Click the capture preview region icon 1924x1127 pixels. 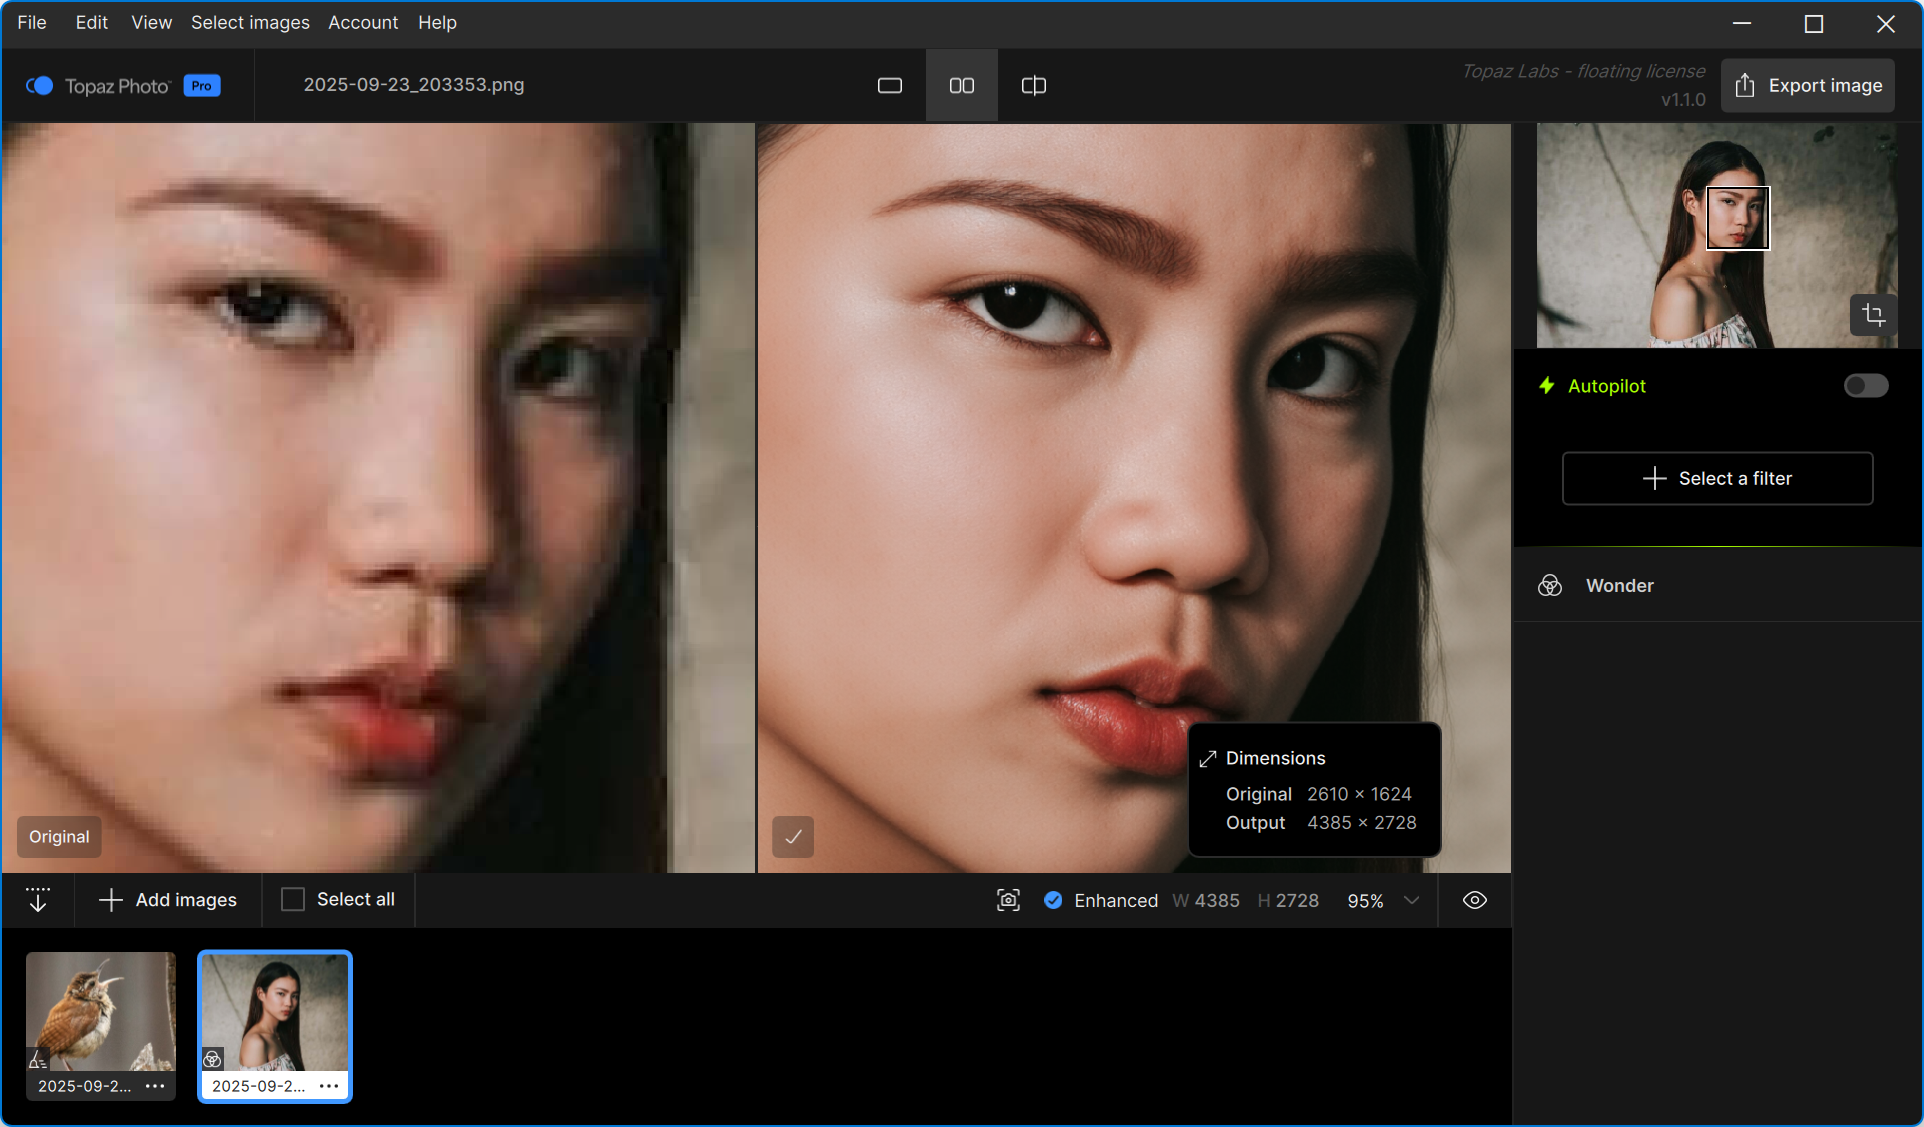click(x=1008, y=900)
